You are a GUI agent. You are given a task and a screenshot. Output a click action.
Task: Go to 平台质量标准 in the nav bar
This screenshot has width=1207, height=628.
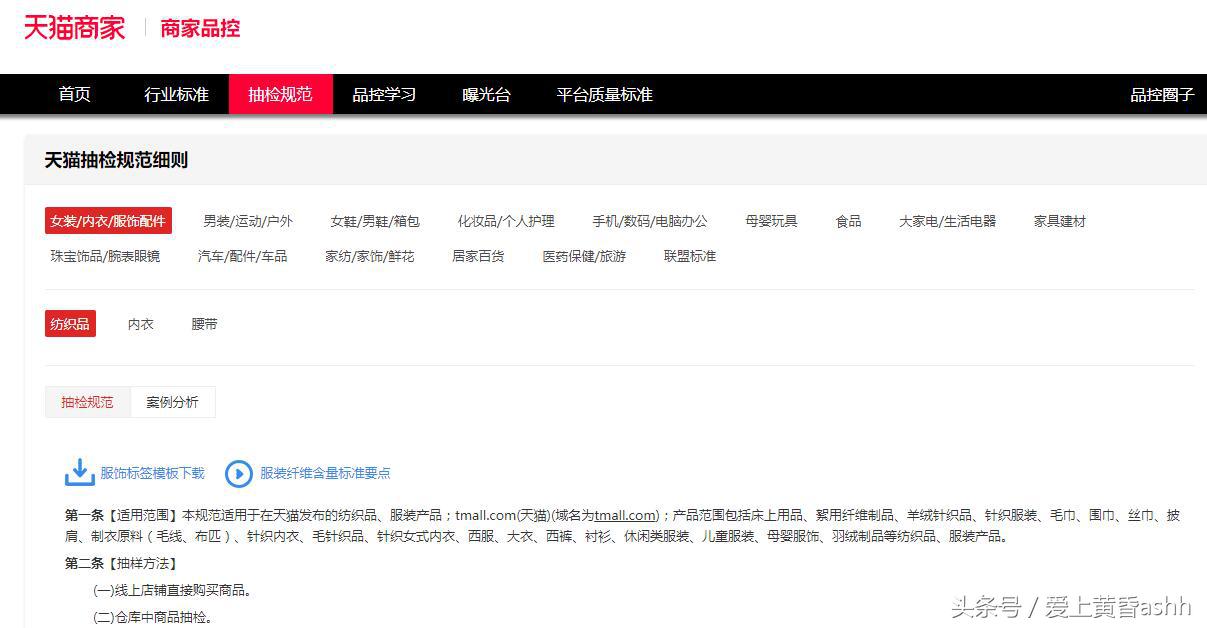click(x=605, y=94)
